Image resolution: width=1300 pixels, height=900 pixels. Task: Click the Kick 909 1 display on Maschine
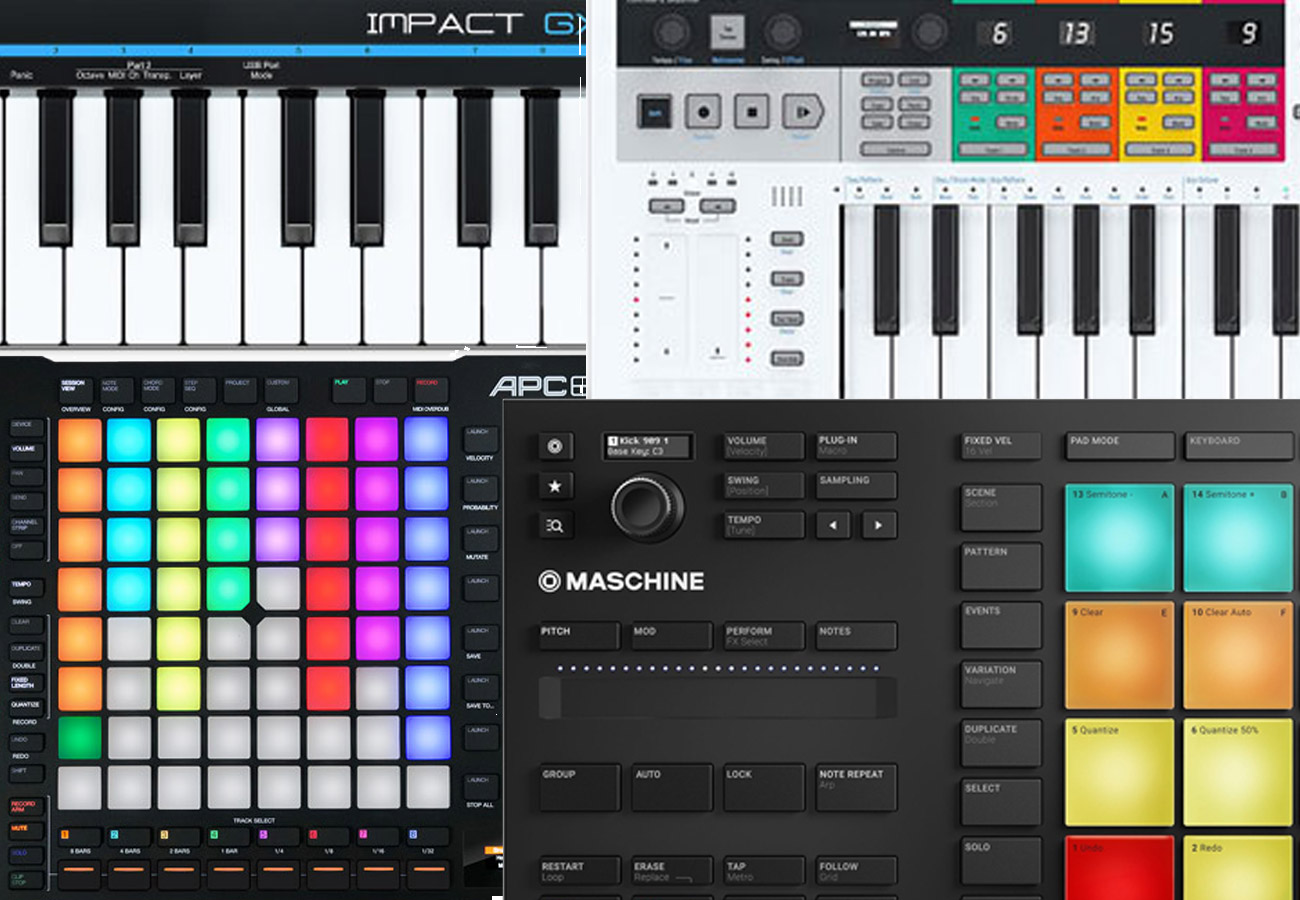(648, 446)
